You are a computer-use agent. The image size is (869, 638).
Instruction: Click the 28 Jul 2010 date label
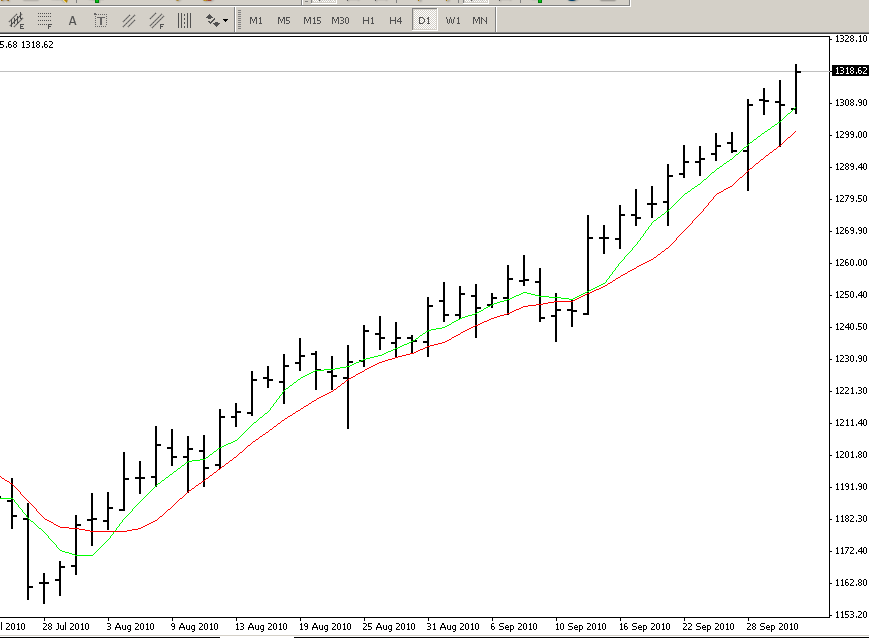tap(66, 626)
